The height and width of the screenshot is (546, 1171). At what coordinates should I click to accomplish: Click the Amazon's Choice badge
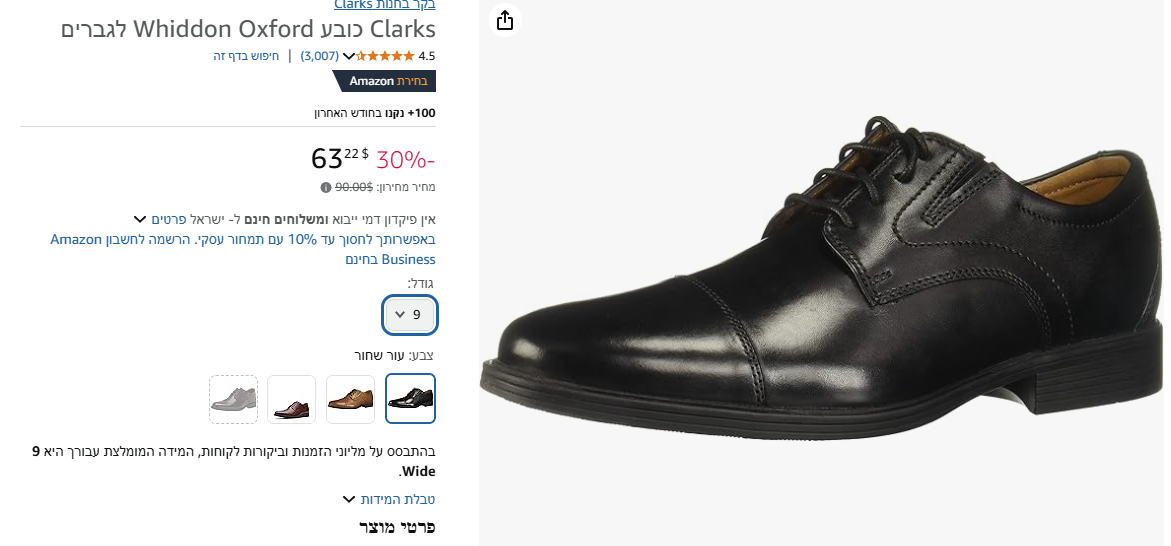384,81
